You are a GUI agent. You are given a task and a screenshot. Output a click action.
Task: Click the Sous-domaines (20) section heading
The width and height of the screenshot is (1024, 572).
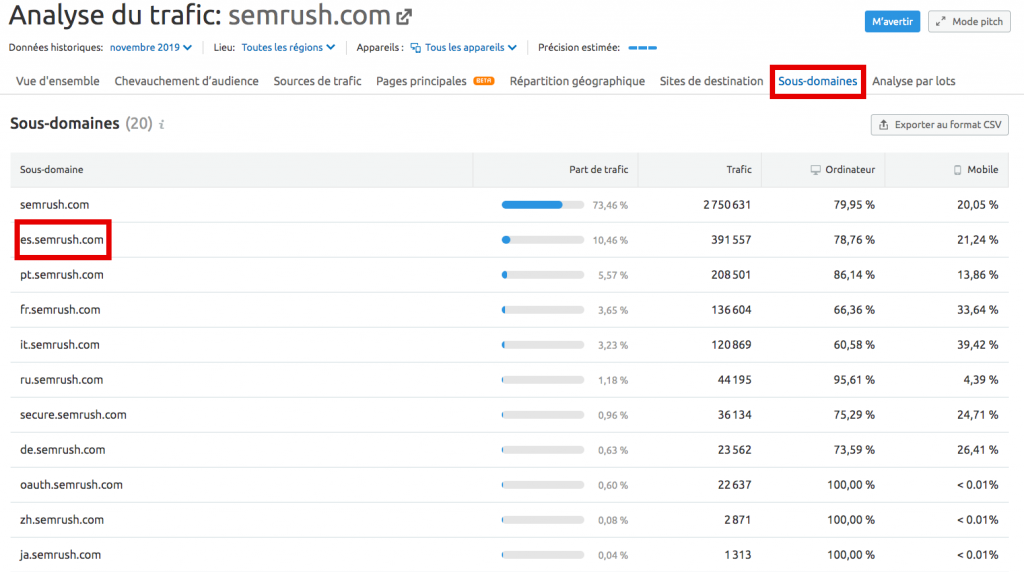[81, 123]
